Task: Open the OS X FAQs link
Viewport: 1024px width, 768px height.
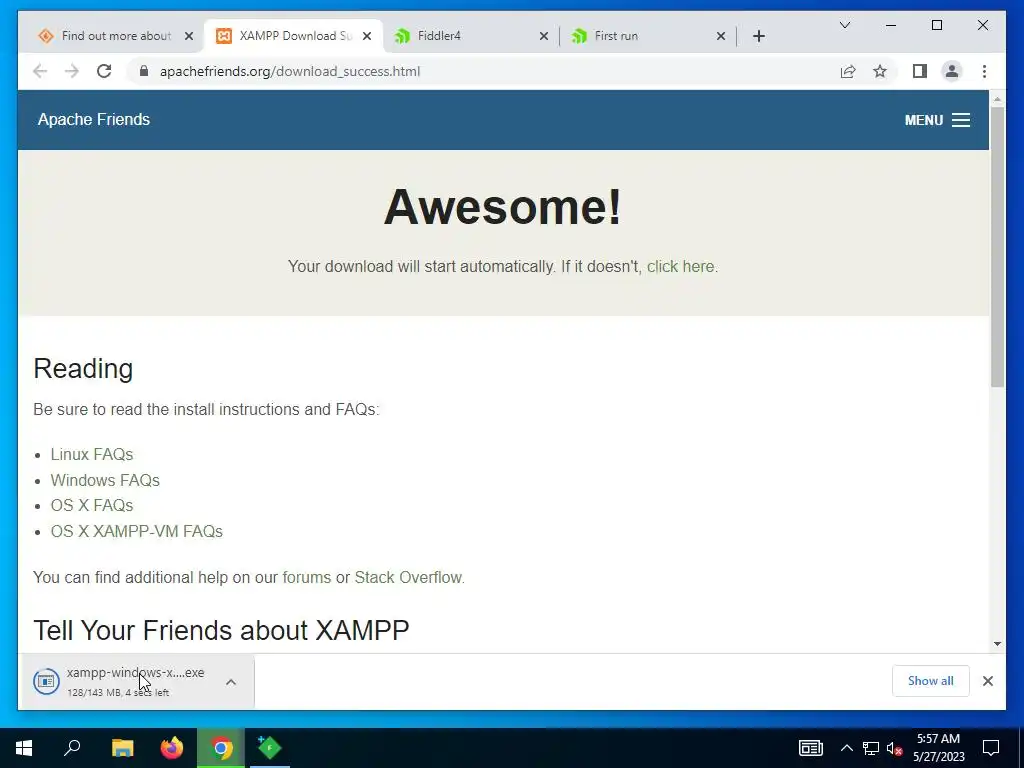Action: [92, 505]
